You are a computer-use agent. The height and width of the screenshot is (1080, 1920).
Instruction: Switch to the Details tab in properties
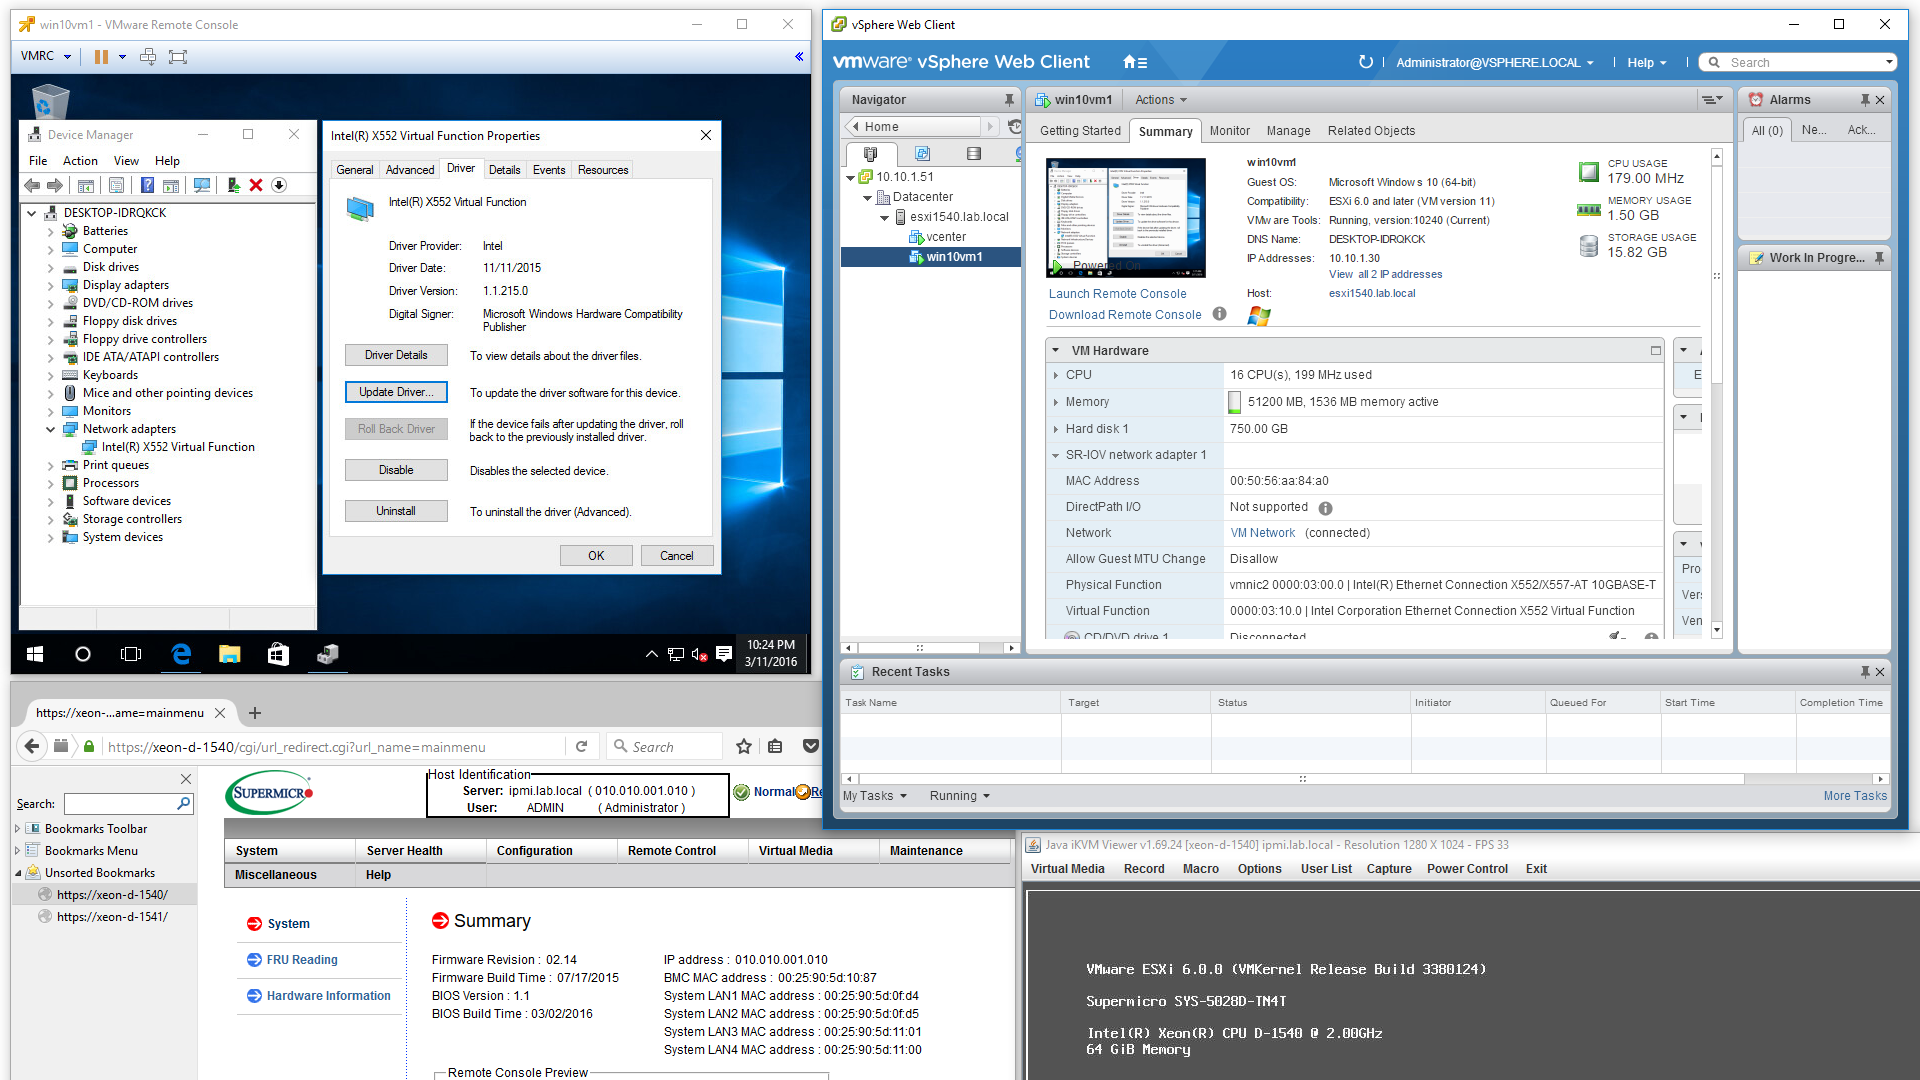504,170
